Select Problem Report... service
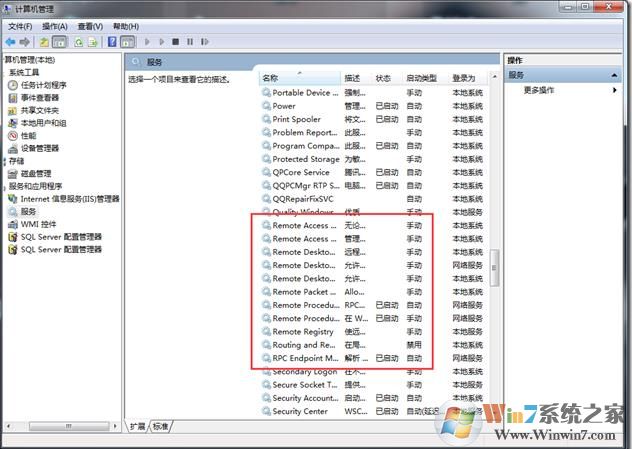Image resolution: width=632 pixels, height=449 pixels. pos(373,133)
